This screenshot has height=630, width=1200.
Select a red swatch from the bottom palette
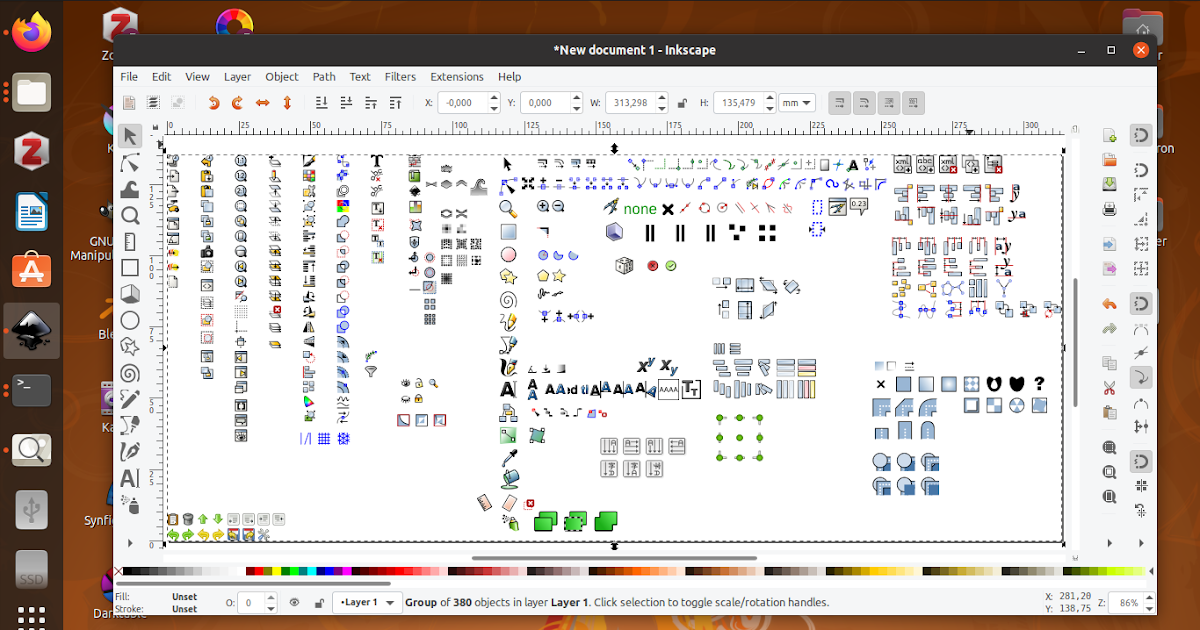[260, 570]
